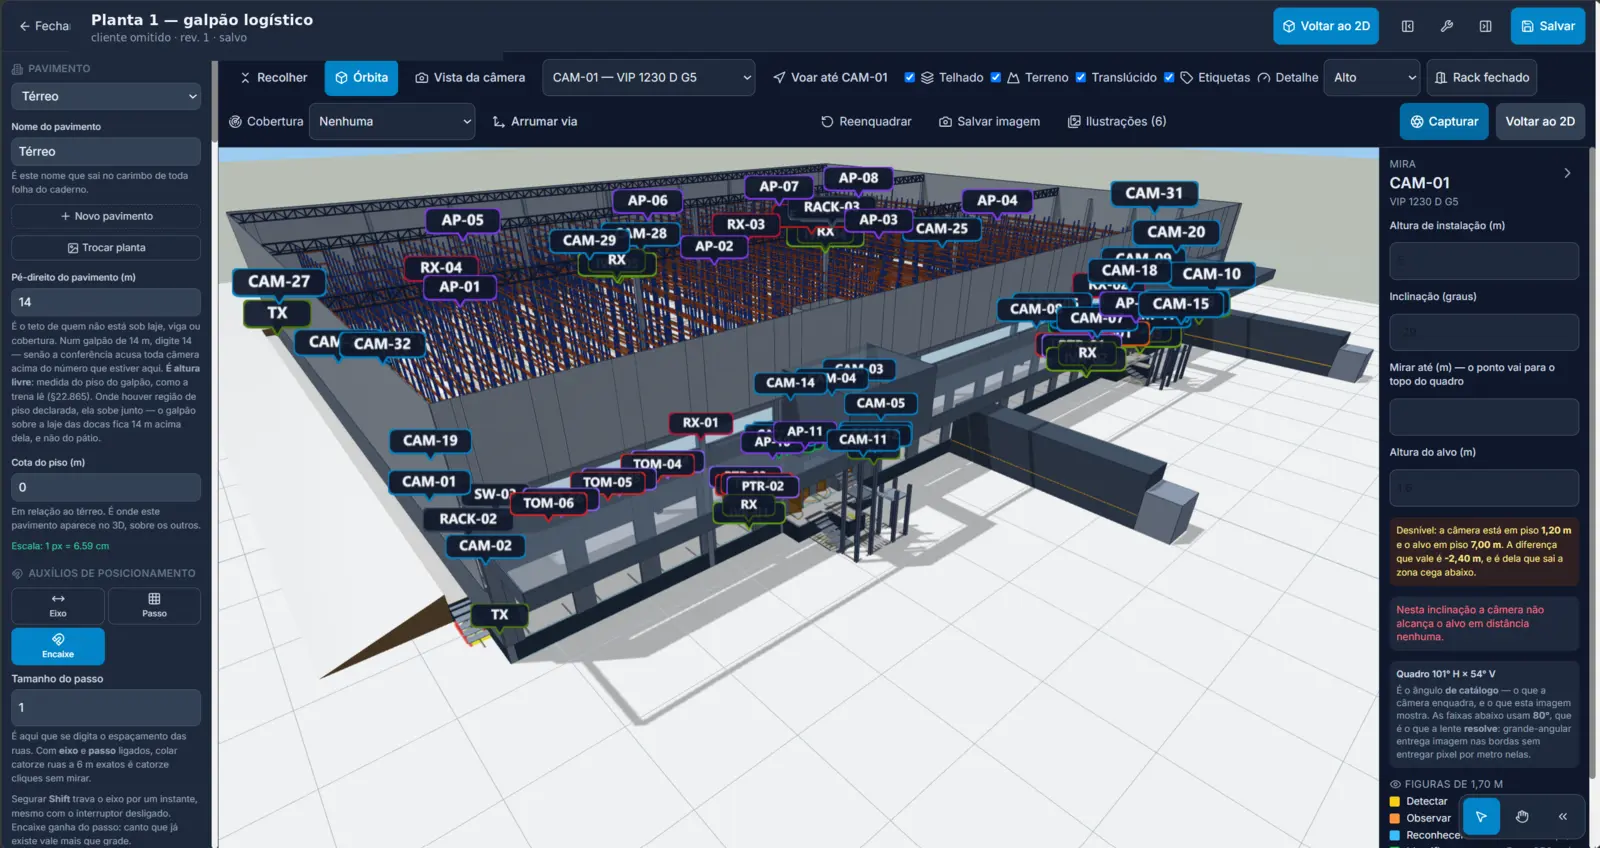The height and width of the screenshot is (848, 1600).
Task: Click the Tamanho do passo field
Action: [106, 707]
